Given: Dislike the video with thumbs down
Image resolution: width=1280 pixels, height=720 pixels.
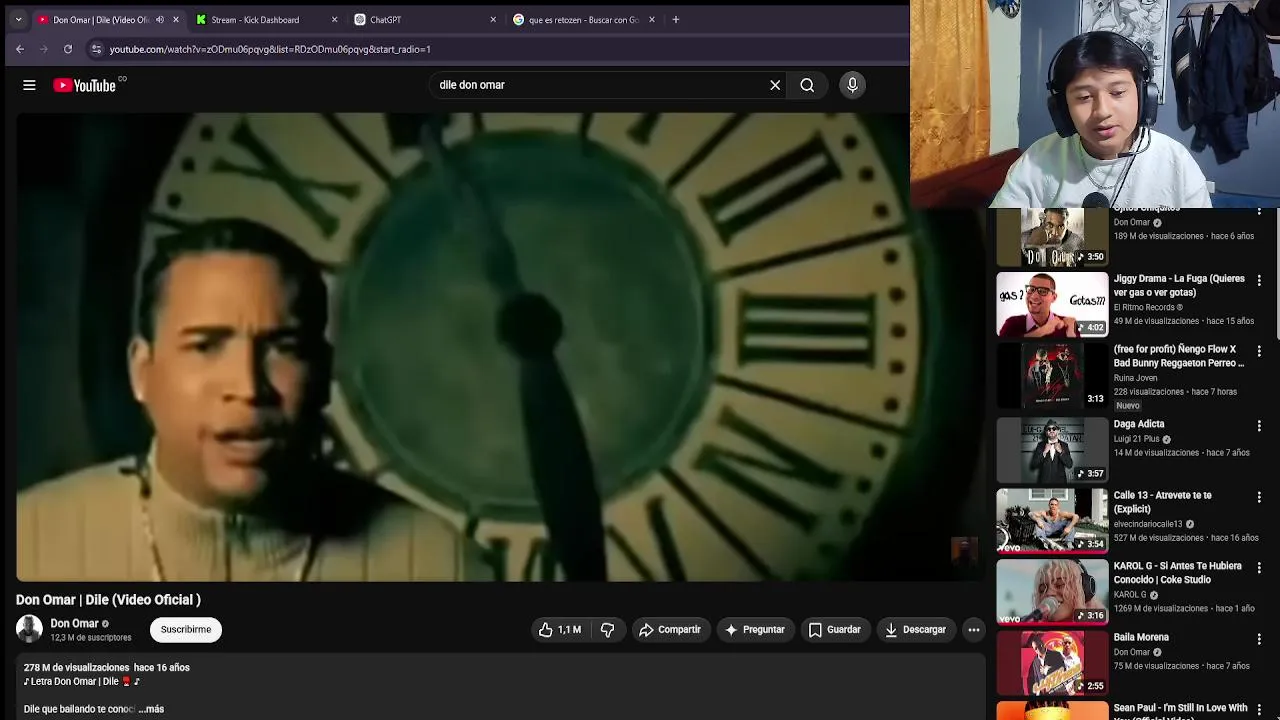Looking at the screenshot, I should click(x=607, y=629).
